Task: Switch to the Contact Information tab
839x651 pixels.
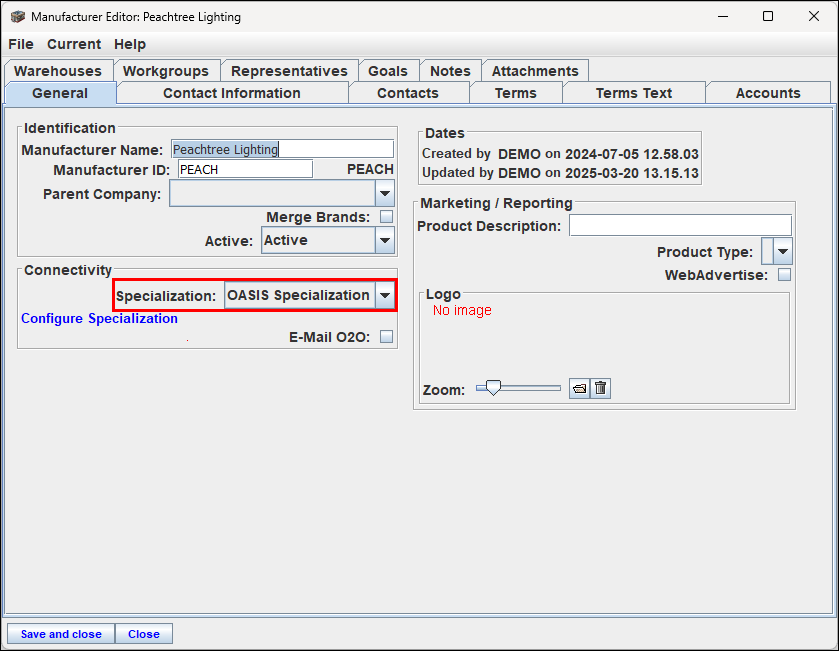Action: 232,93
